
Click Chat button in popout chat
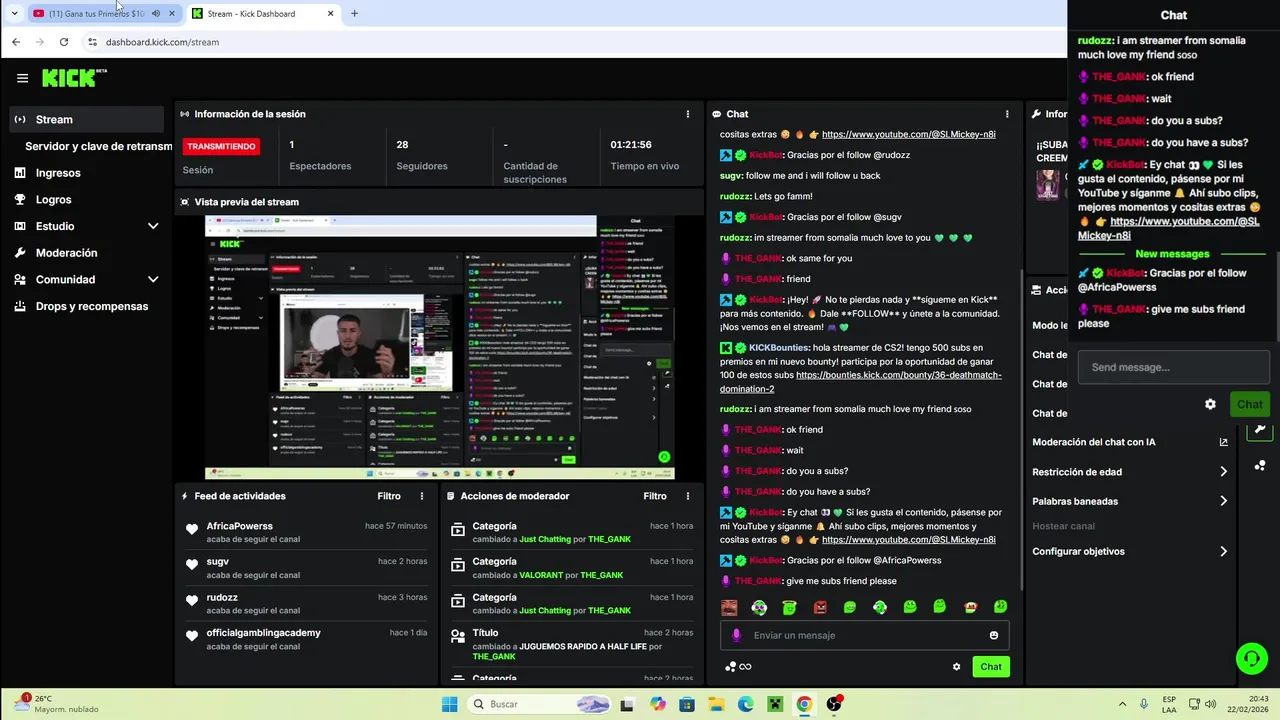click(x=1249, y=404)
